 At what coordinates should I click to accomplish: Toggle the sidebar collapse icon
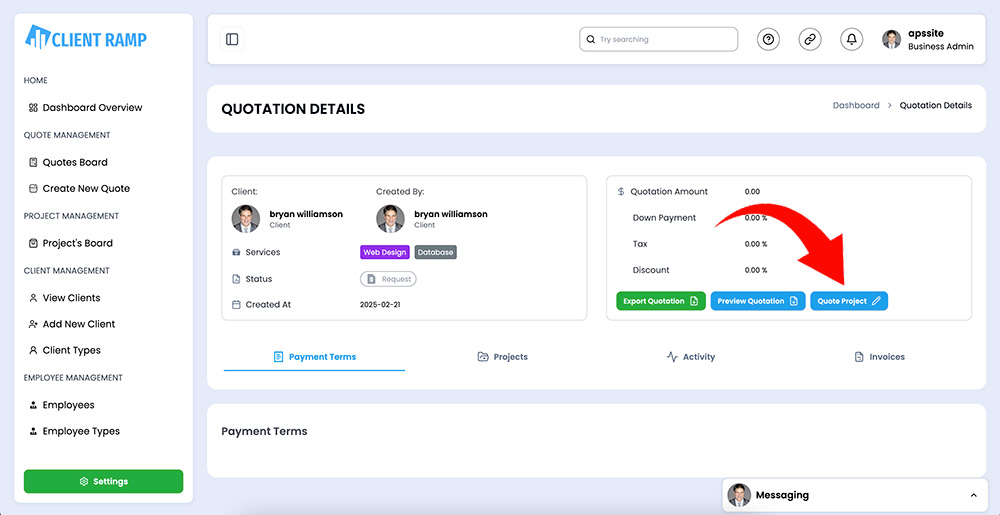(232, 40)
